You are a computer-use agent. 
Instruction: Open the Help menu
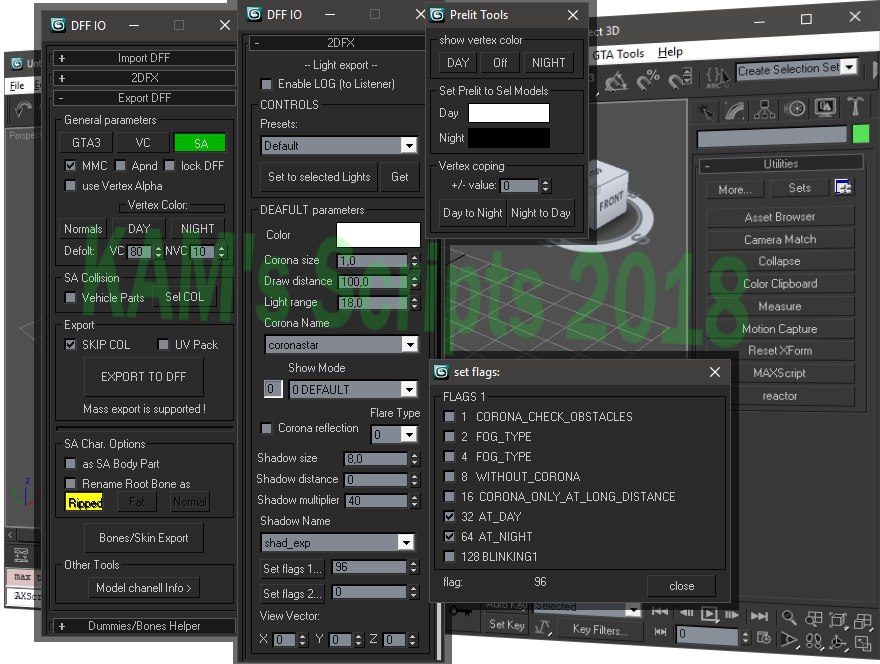coord(670,53)
